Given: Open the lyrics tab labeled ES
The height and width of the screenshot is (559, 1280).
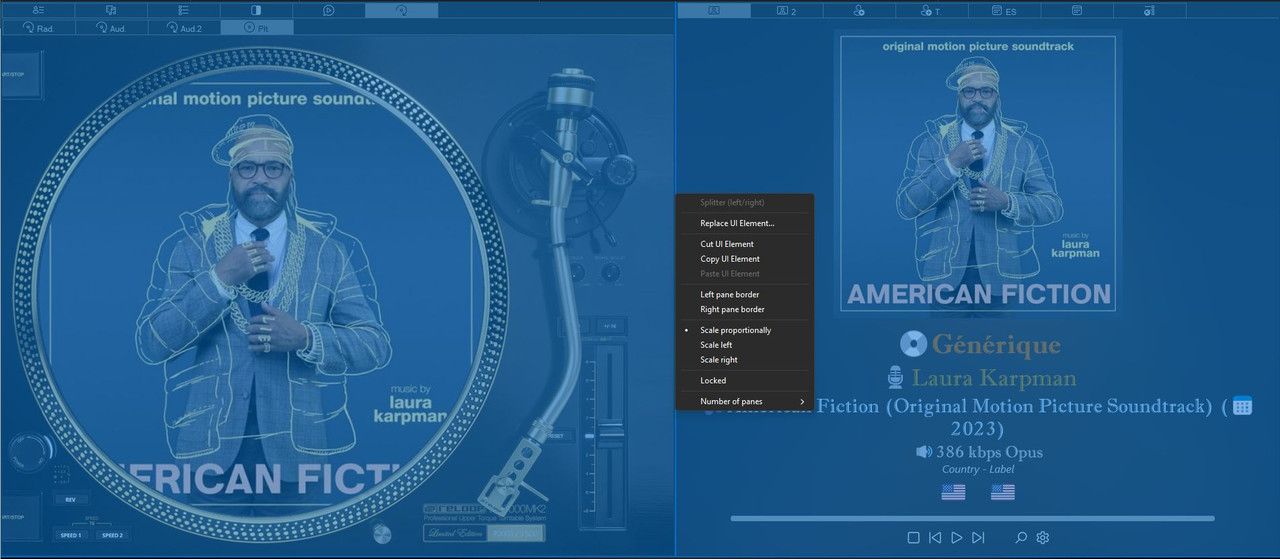Looking at the screenshot, I should coord(1004,10).
